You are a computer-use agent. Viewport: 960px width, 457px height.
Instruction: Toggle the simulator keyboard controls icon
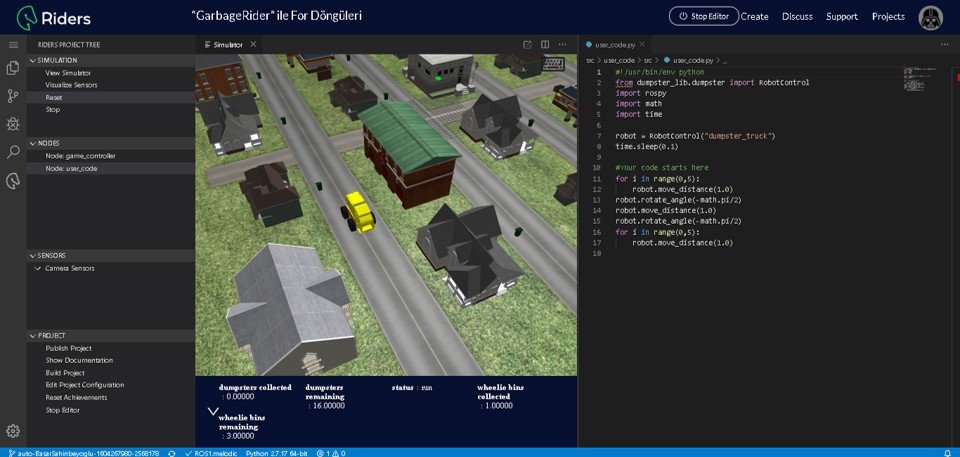tap(553, 64)
